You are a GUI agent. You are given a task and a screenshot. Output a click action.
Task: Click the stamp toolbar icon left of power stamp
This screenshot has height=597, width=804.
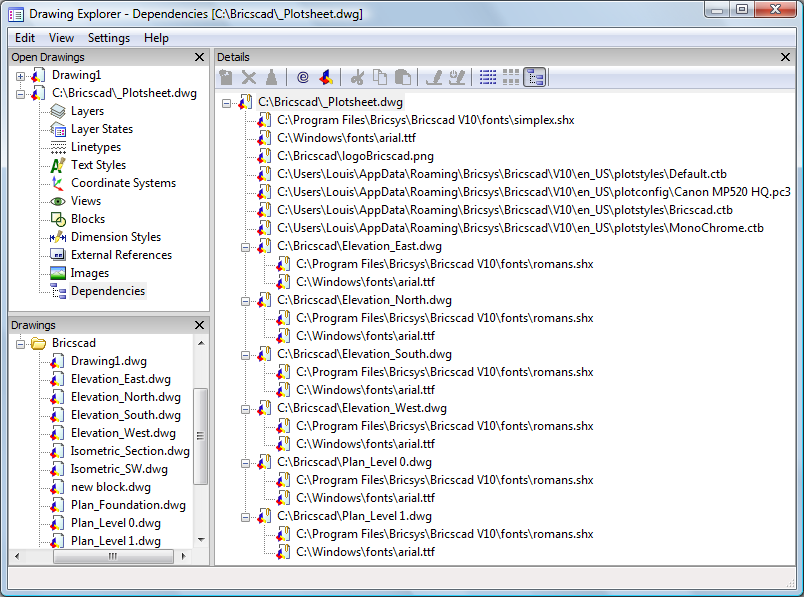pyautogui.click(x=434, y=77)
